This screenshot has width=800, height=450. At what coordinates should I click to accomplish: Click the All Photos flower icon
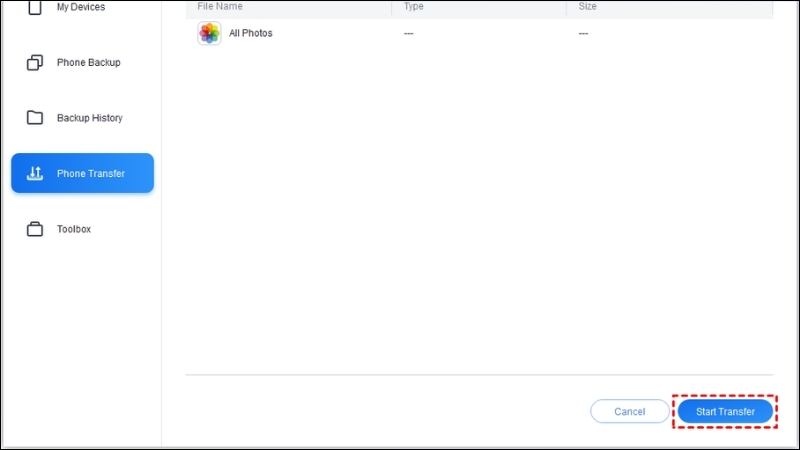[x=209, y=33]
